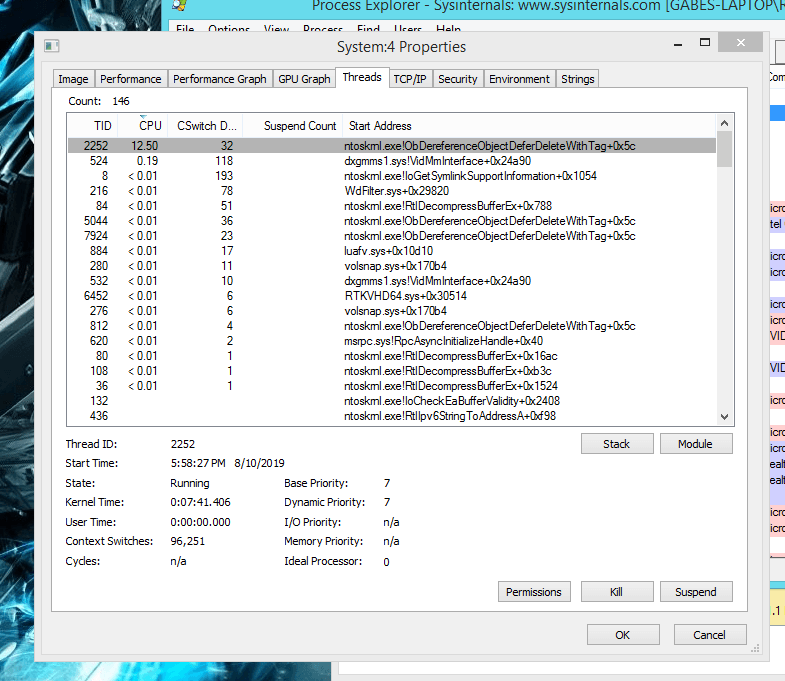Select thread 884 luafv.sys row
This screenshot has height=681, width=785.
391,251
